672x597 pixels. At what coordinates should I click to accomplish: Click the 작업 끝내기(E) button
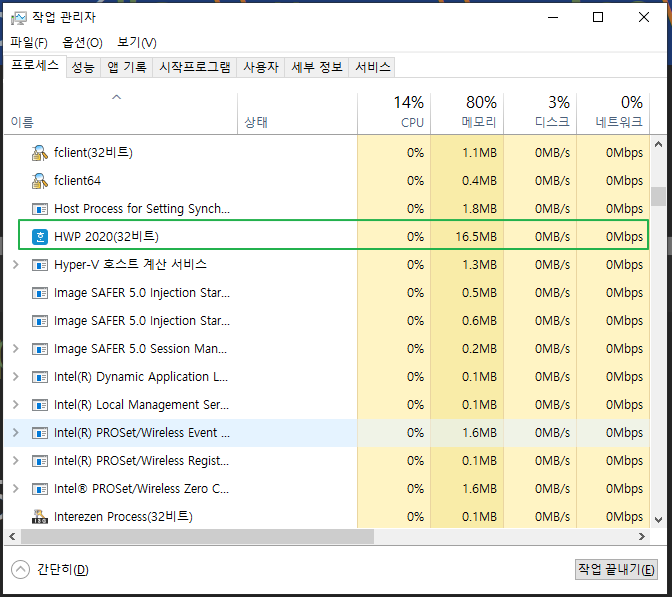pyautogui.click(x=616, y=570)
